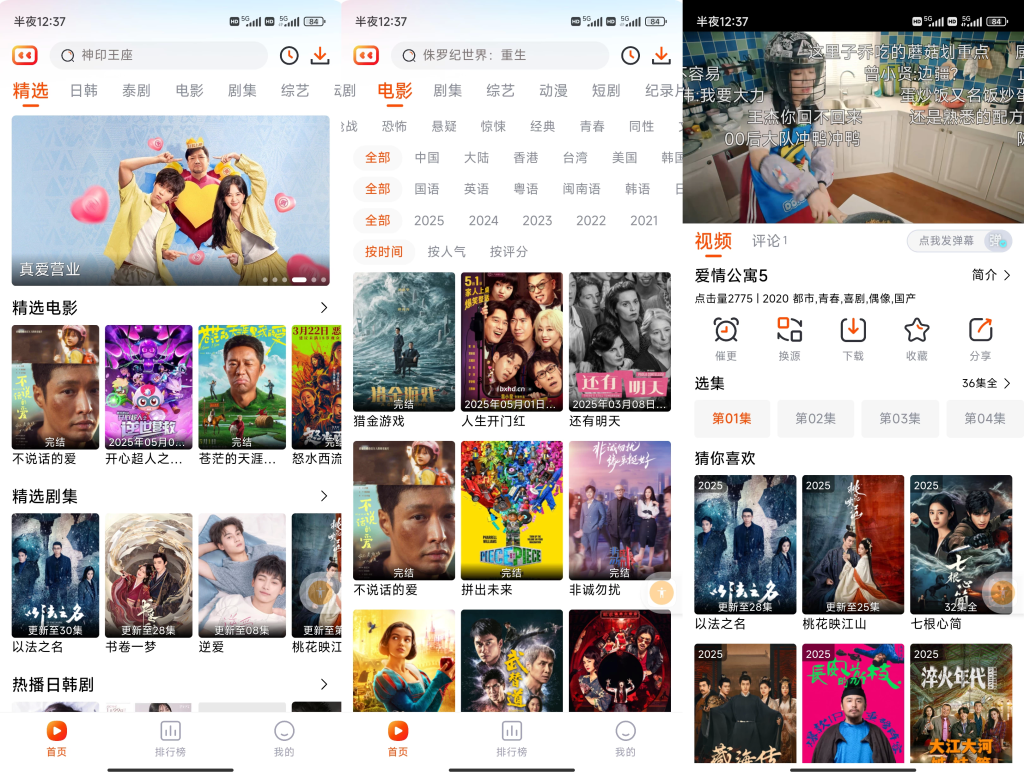Switch to 泰剧 tab in first screen
Viewport: 1024px width, 777px height.
pos(136,91)
